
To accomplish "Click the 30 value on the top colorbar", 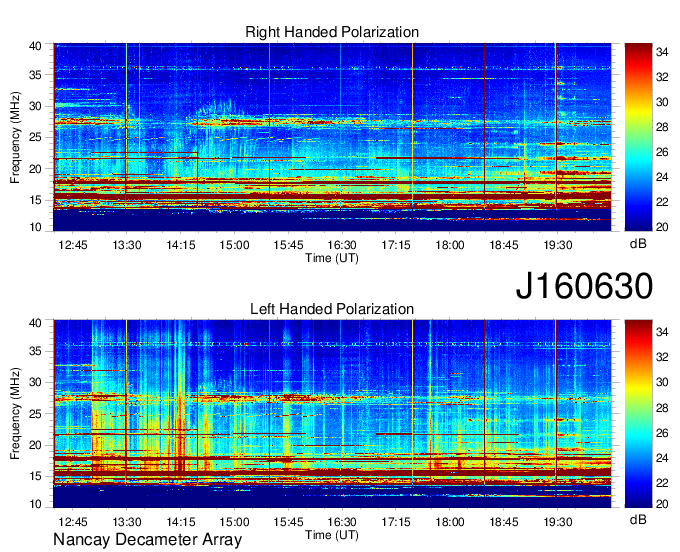I will click(662, 102).
